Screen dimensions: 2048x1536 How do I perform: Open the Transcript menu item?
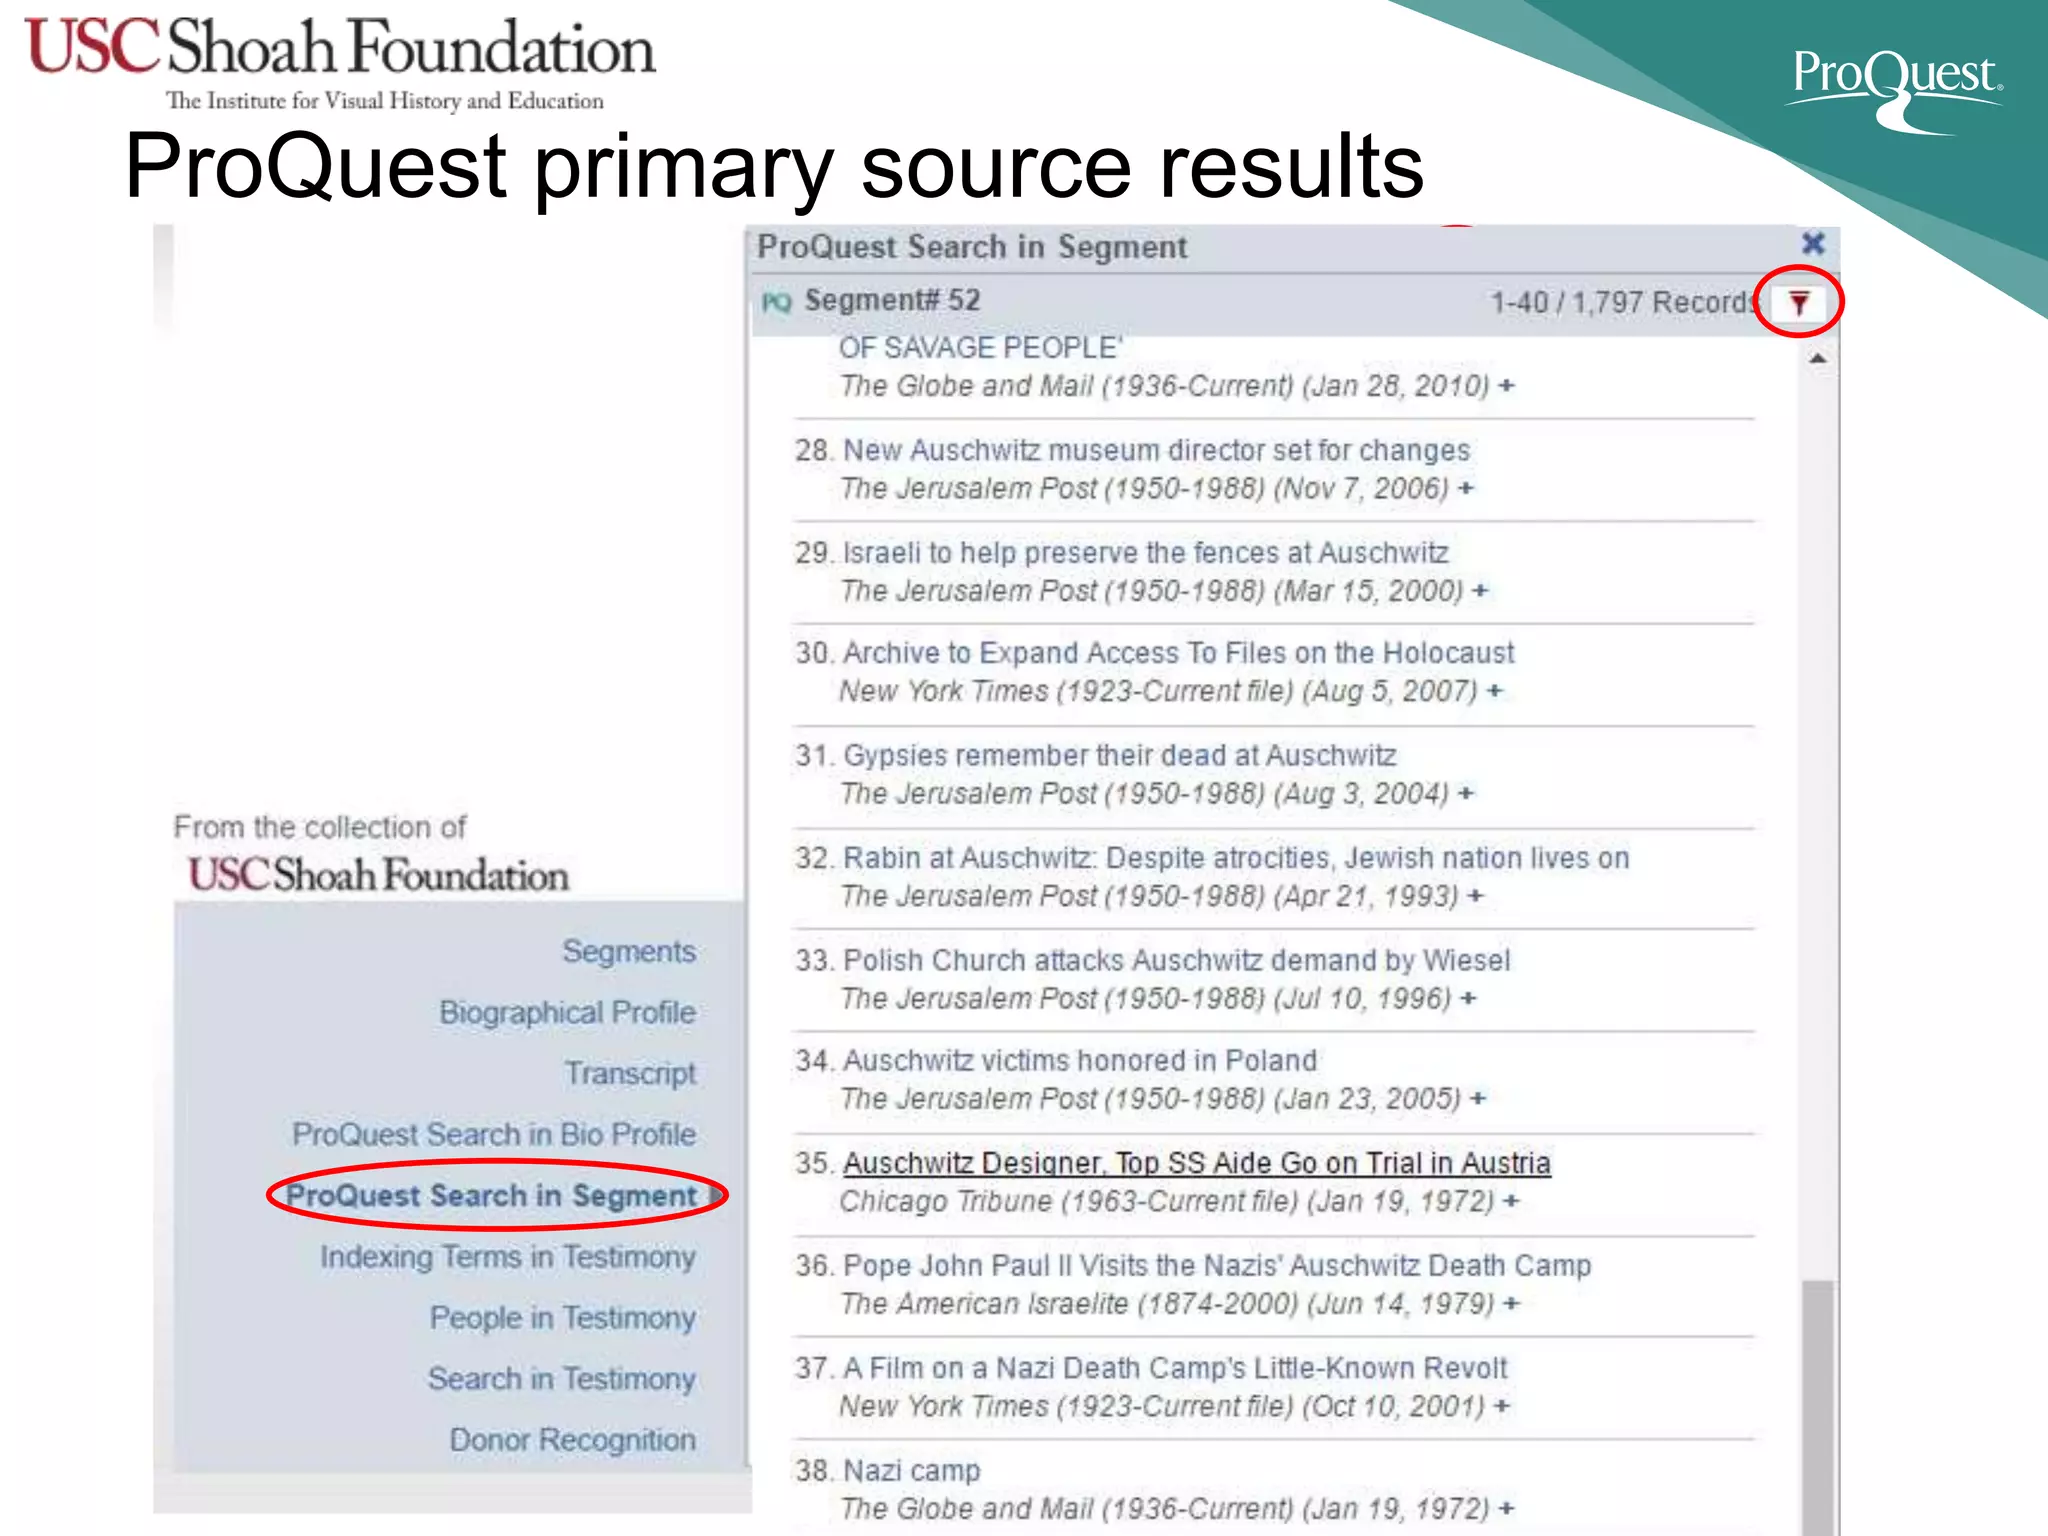630,1073
